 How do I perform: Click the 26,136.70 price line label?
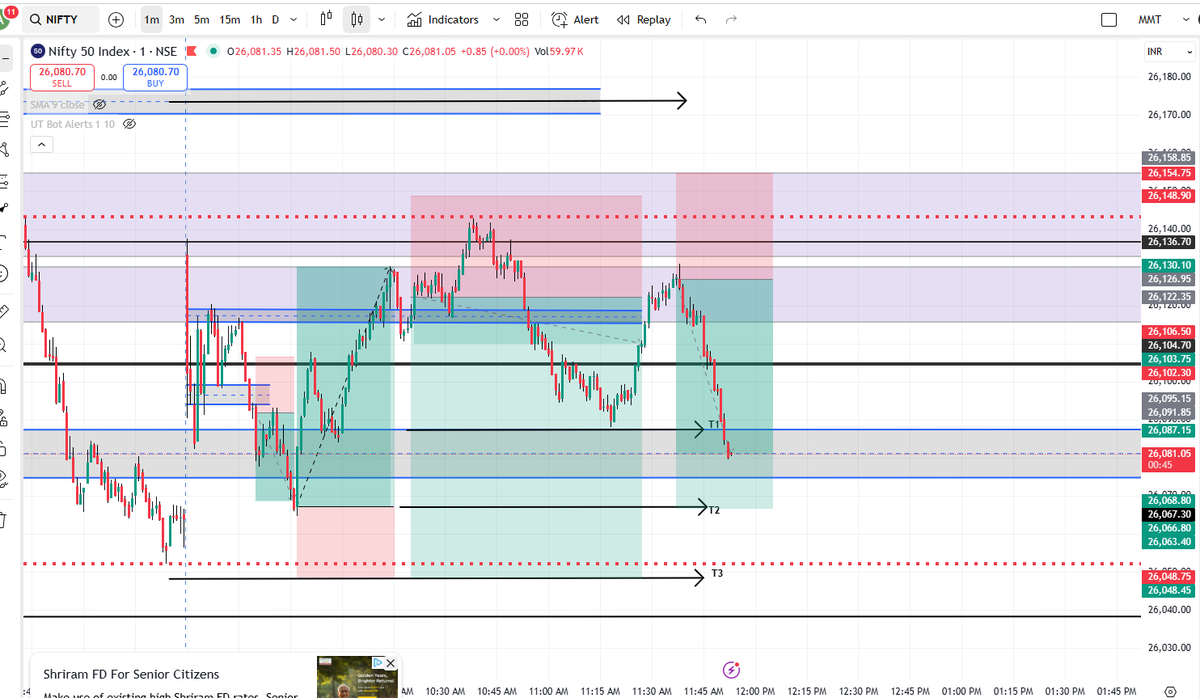tap(1169, 242)
